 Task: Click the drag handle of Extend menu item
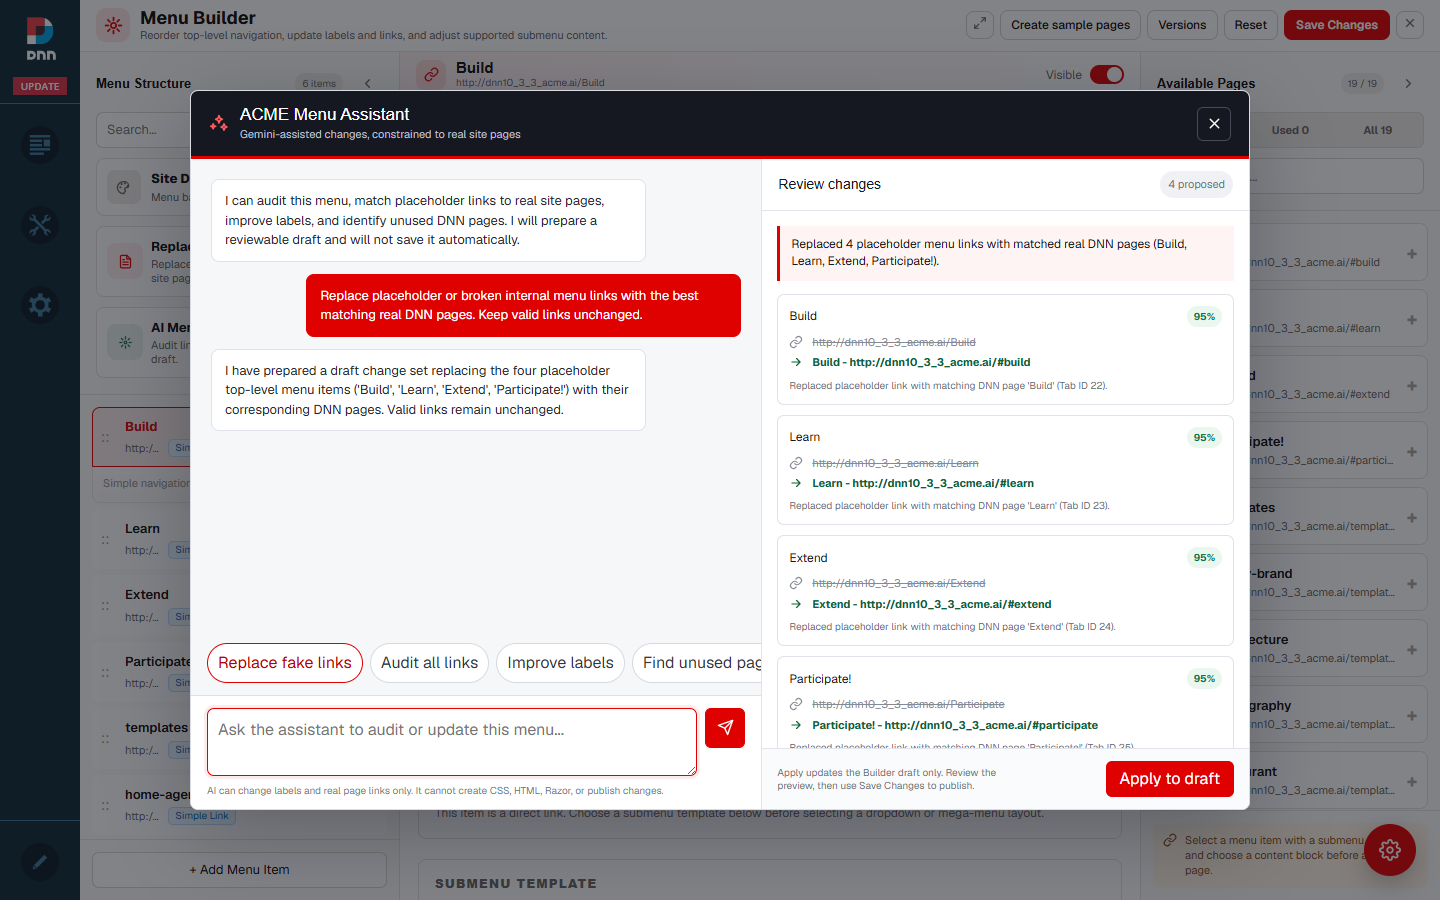pyautogui.click(x=105, y=606)
